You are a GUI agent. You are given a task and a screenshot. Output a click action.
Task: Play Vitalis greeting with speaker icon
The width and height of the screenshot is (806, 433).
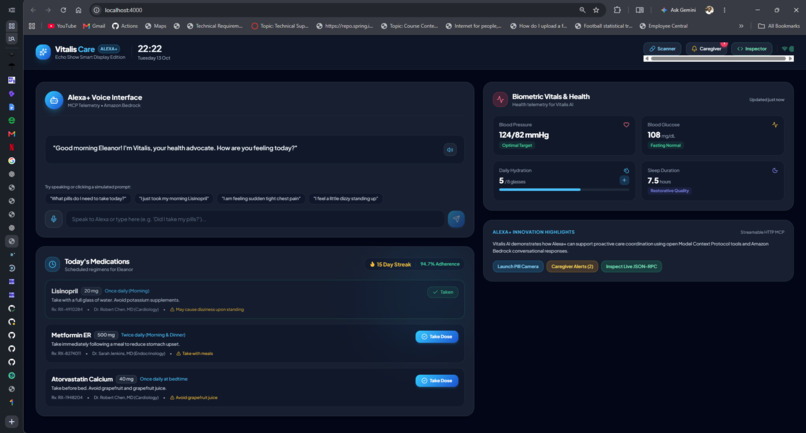[x=450, y=150]
